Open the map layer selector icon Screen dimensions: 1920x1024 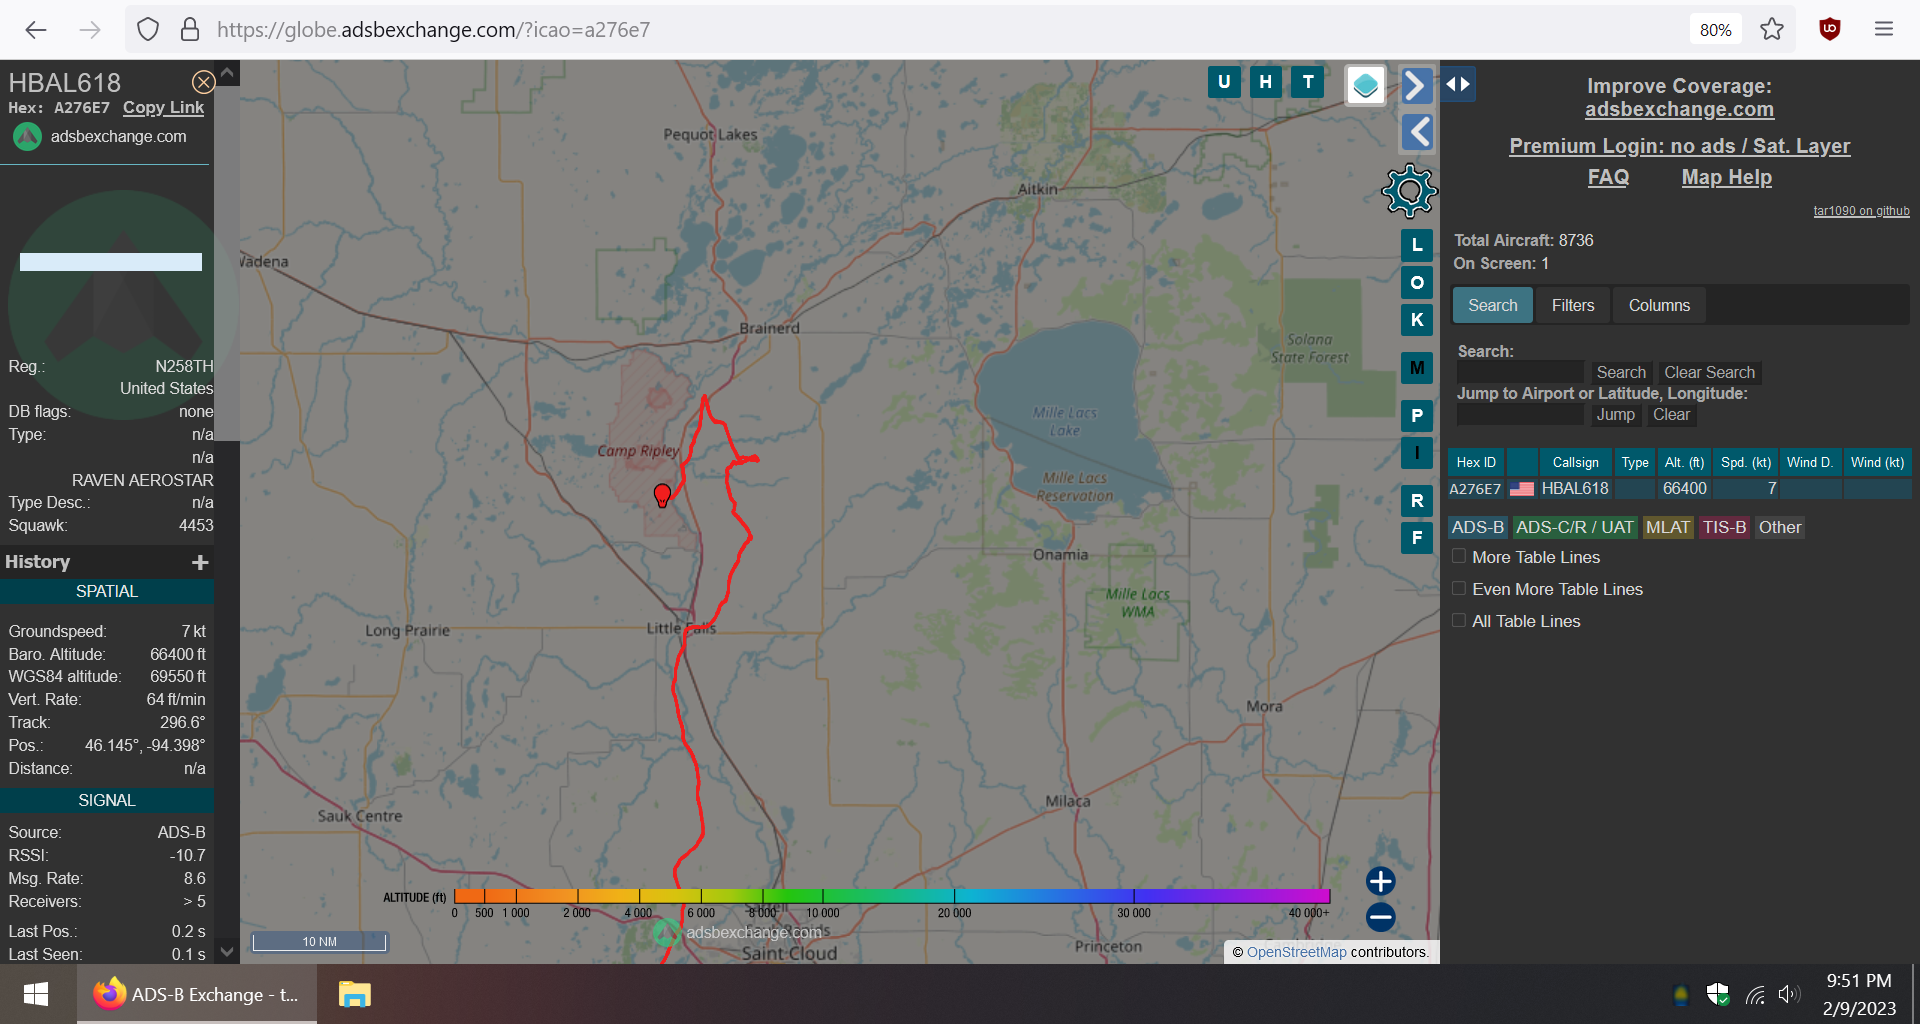1365,85
